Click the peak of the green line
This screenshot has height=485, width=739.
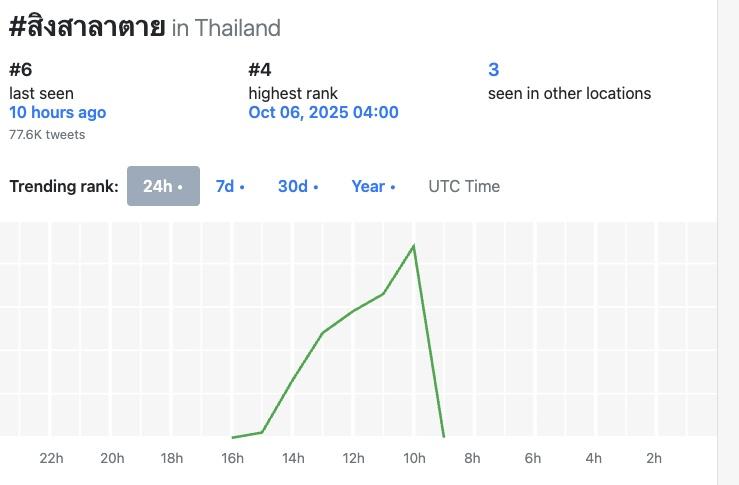[413, 246]
